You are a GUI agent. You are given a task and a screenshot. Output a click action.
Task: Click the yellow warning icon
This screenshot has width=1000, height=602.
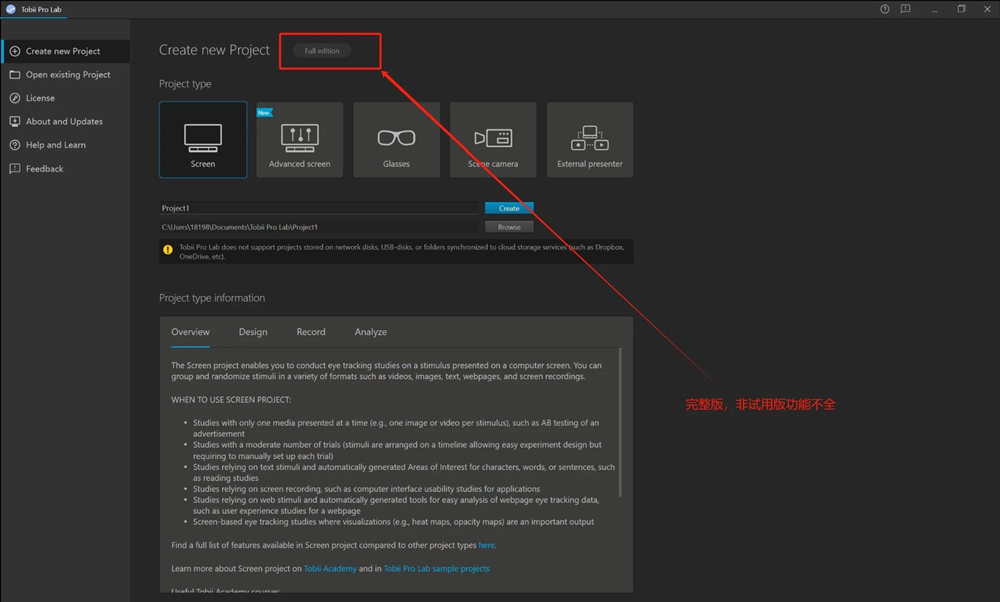(x=168, y=250)
